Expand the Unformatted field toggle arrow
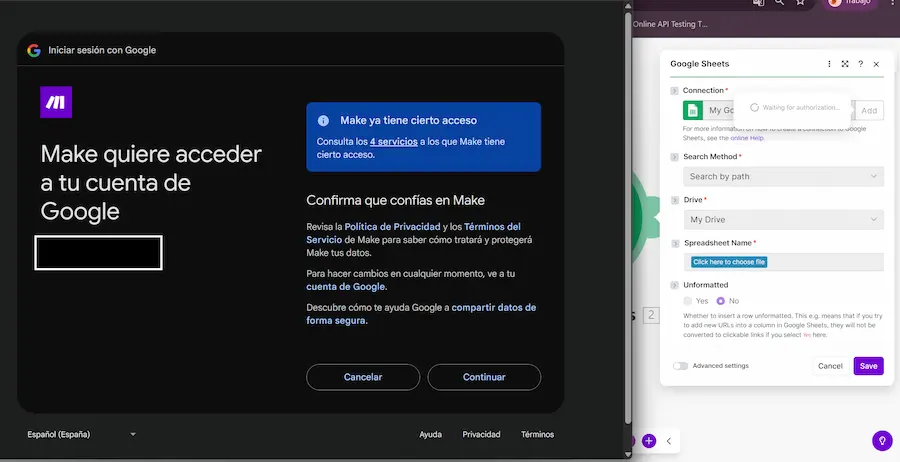Screen dimensions: 900x462 click(x=674, y=285)
